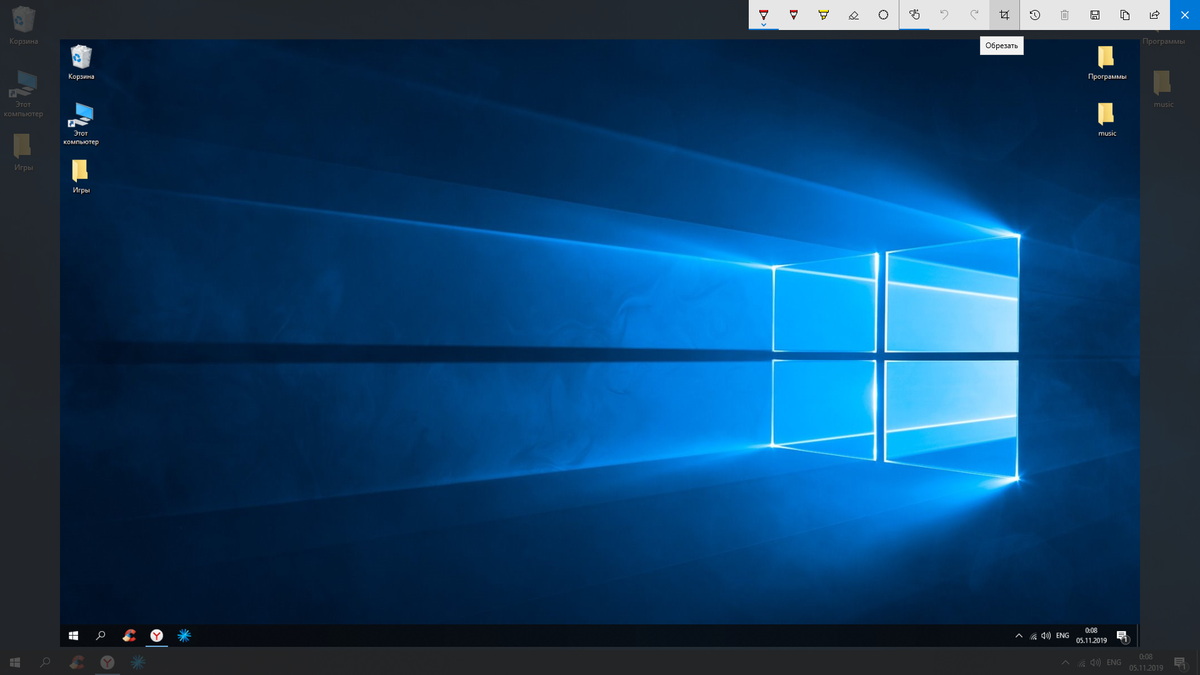Image resolution: width=1200 pixels, height=675 pixels.
Task: Click dimmed Программы label on outer desktop
Action: point(1163,41)
